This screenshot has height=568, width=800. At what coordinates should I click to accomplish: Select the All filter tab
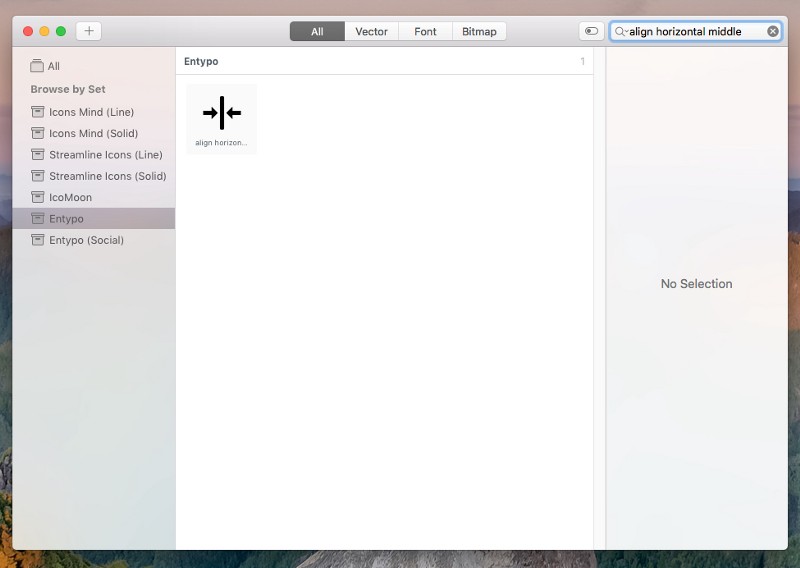point(317,31)
